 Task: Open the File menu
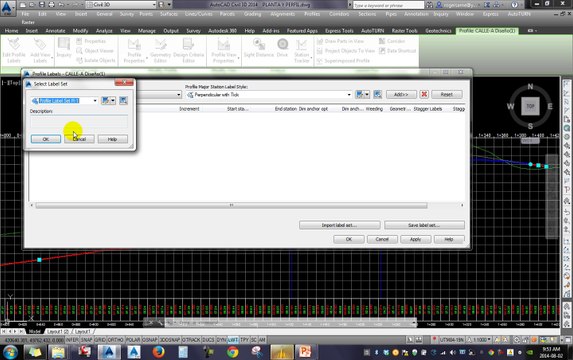click(x=25, y=14)
